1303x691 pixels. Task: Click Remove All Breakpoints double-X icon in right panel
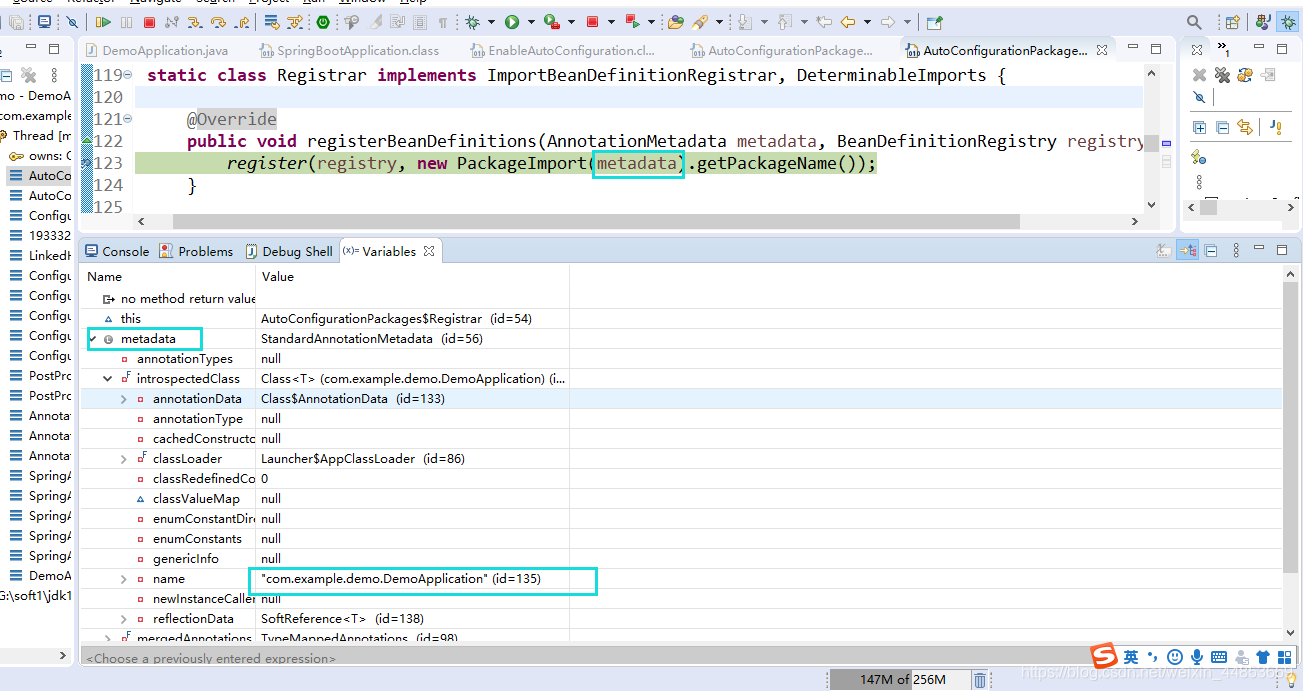1222,75
